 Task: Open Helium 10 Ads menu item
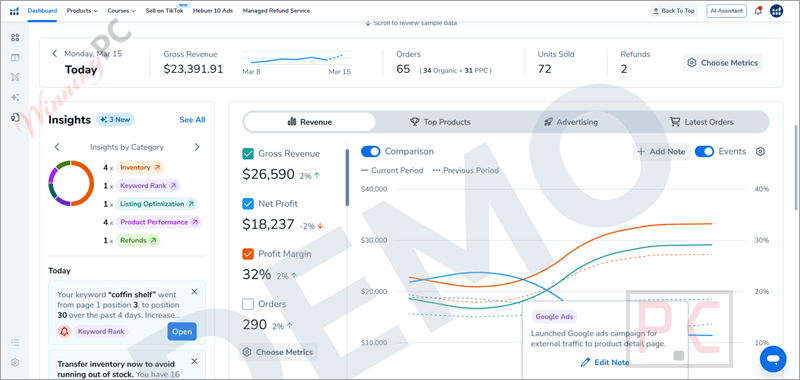tap(213, 11)
